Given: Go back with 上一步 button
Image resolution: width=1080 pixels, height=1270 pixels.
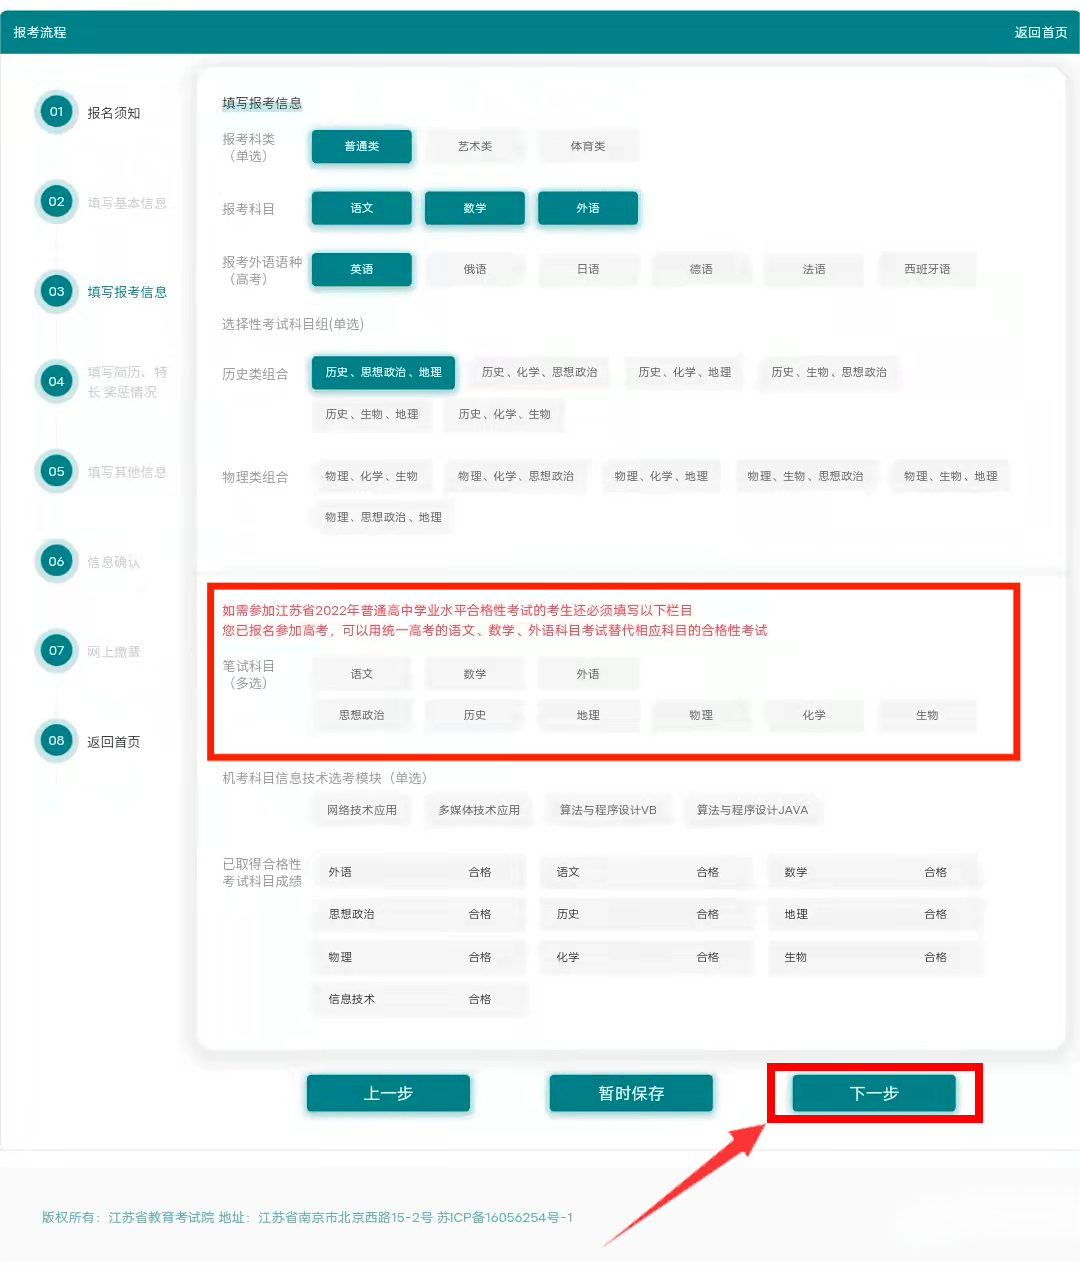Looking at the screenshot, I should [388, 1093].
